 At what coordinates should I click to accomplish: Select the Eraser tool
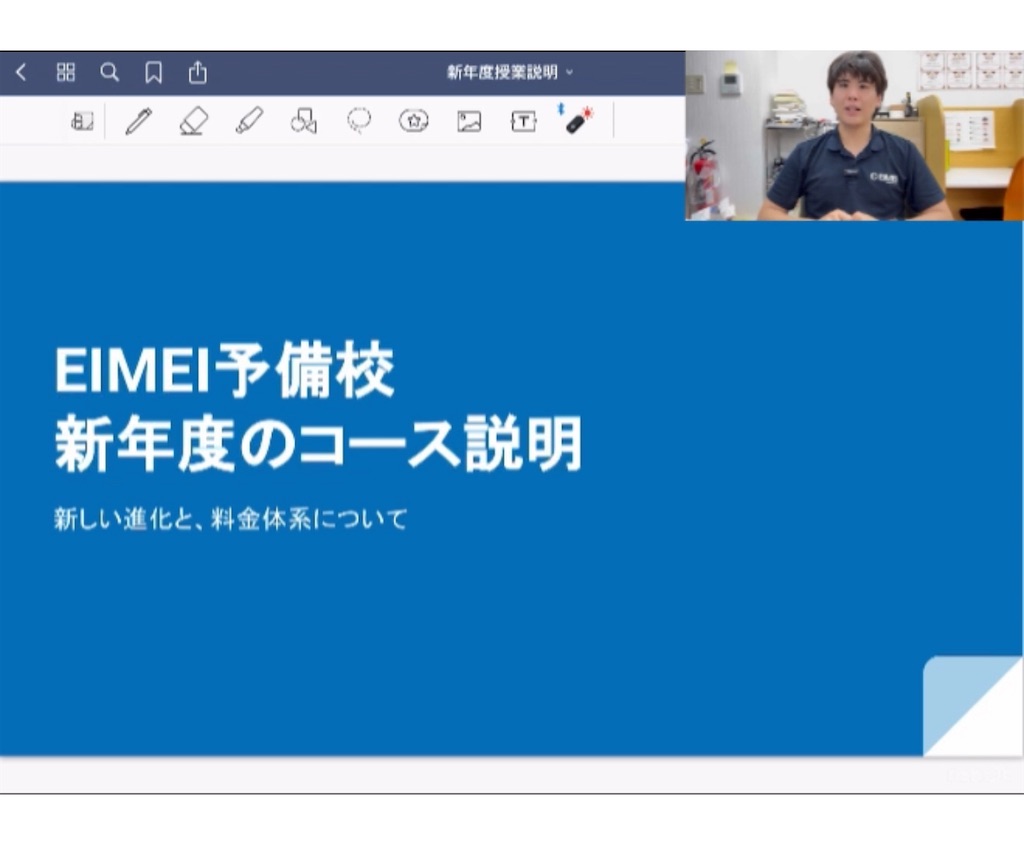point(194,121)
